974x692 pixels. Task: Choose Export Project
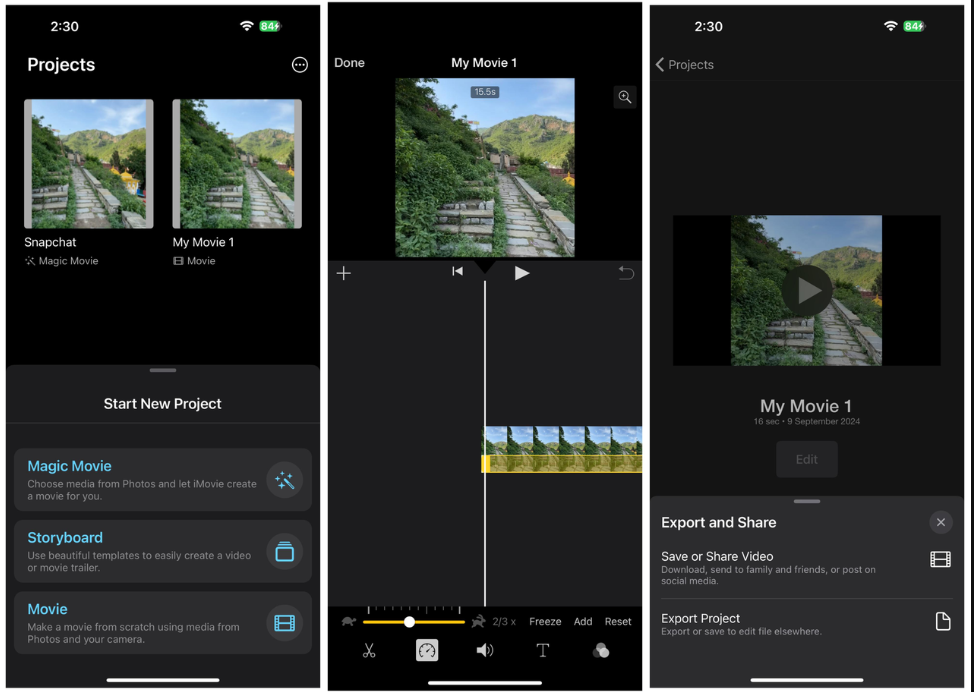[x=806, y=624]
